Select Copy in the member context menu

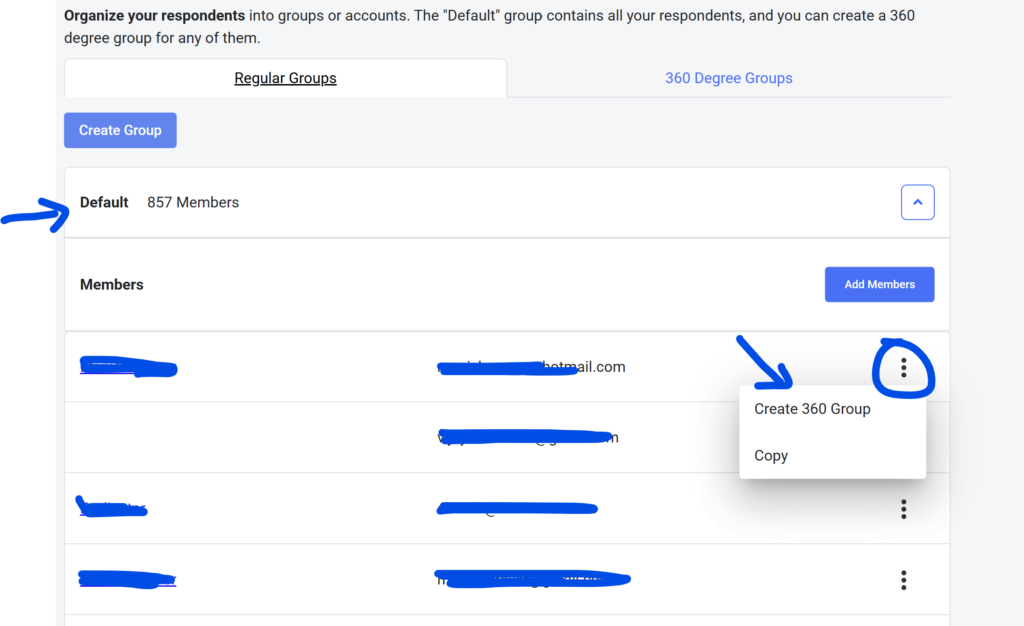771,456
